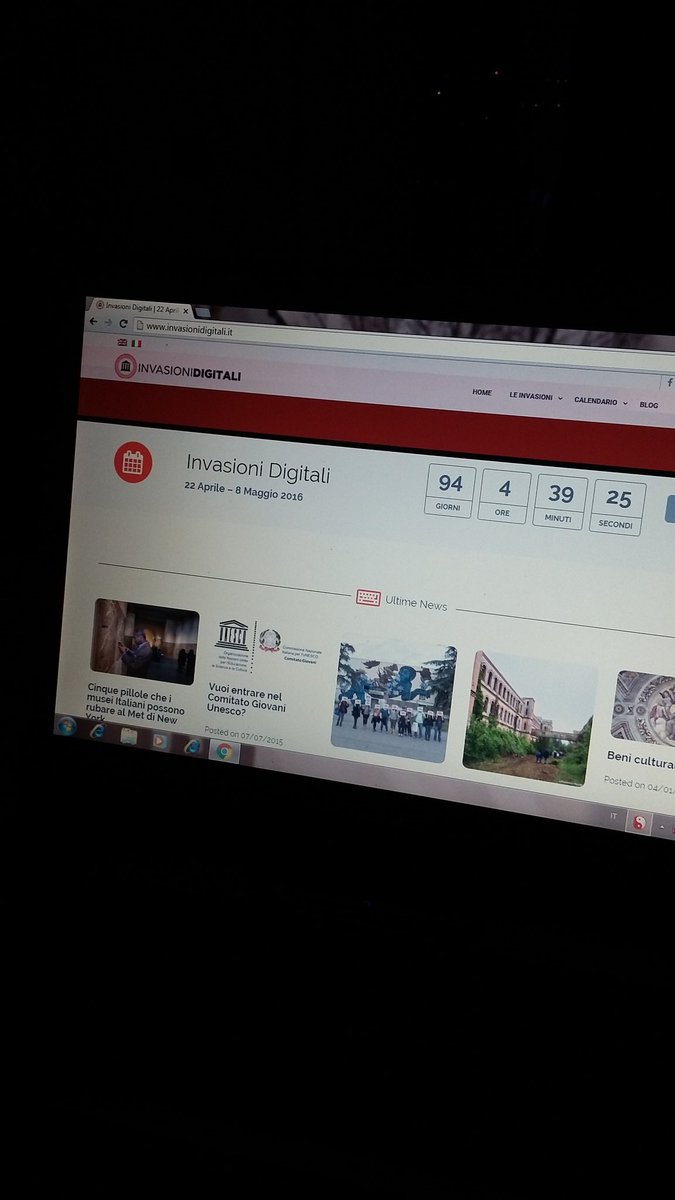Viewport: 675px width, 1200px height.
Task: Open the Windows Start button
Action: pos(67,726)
